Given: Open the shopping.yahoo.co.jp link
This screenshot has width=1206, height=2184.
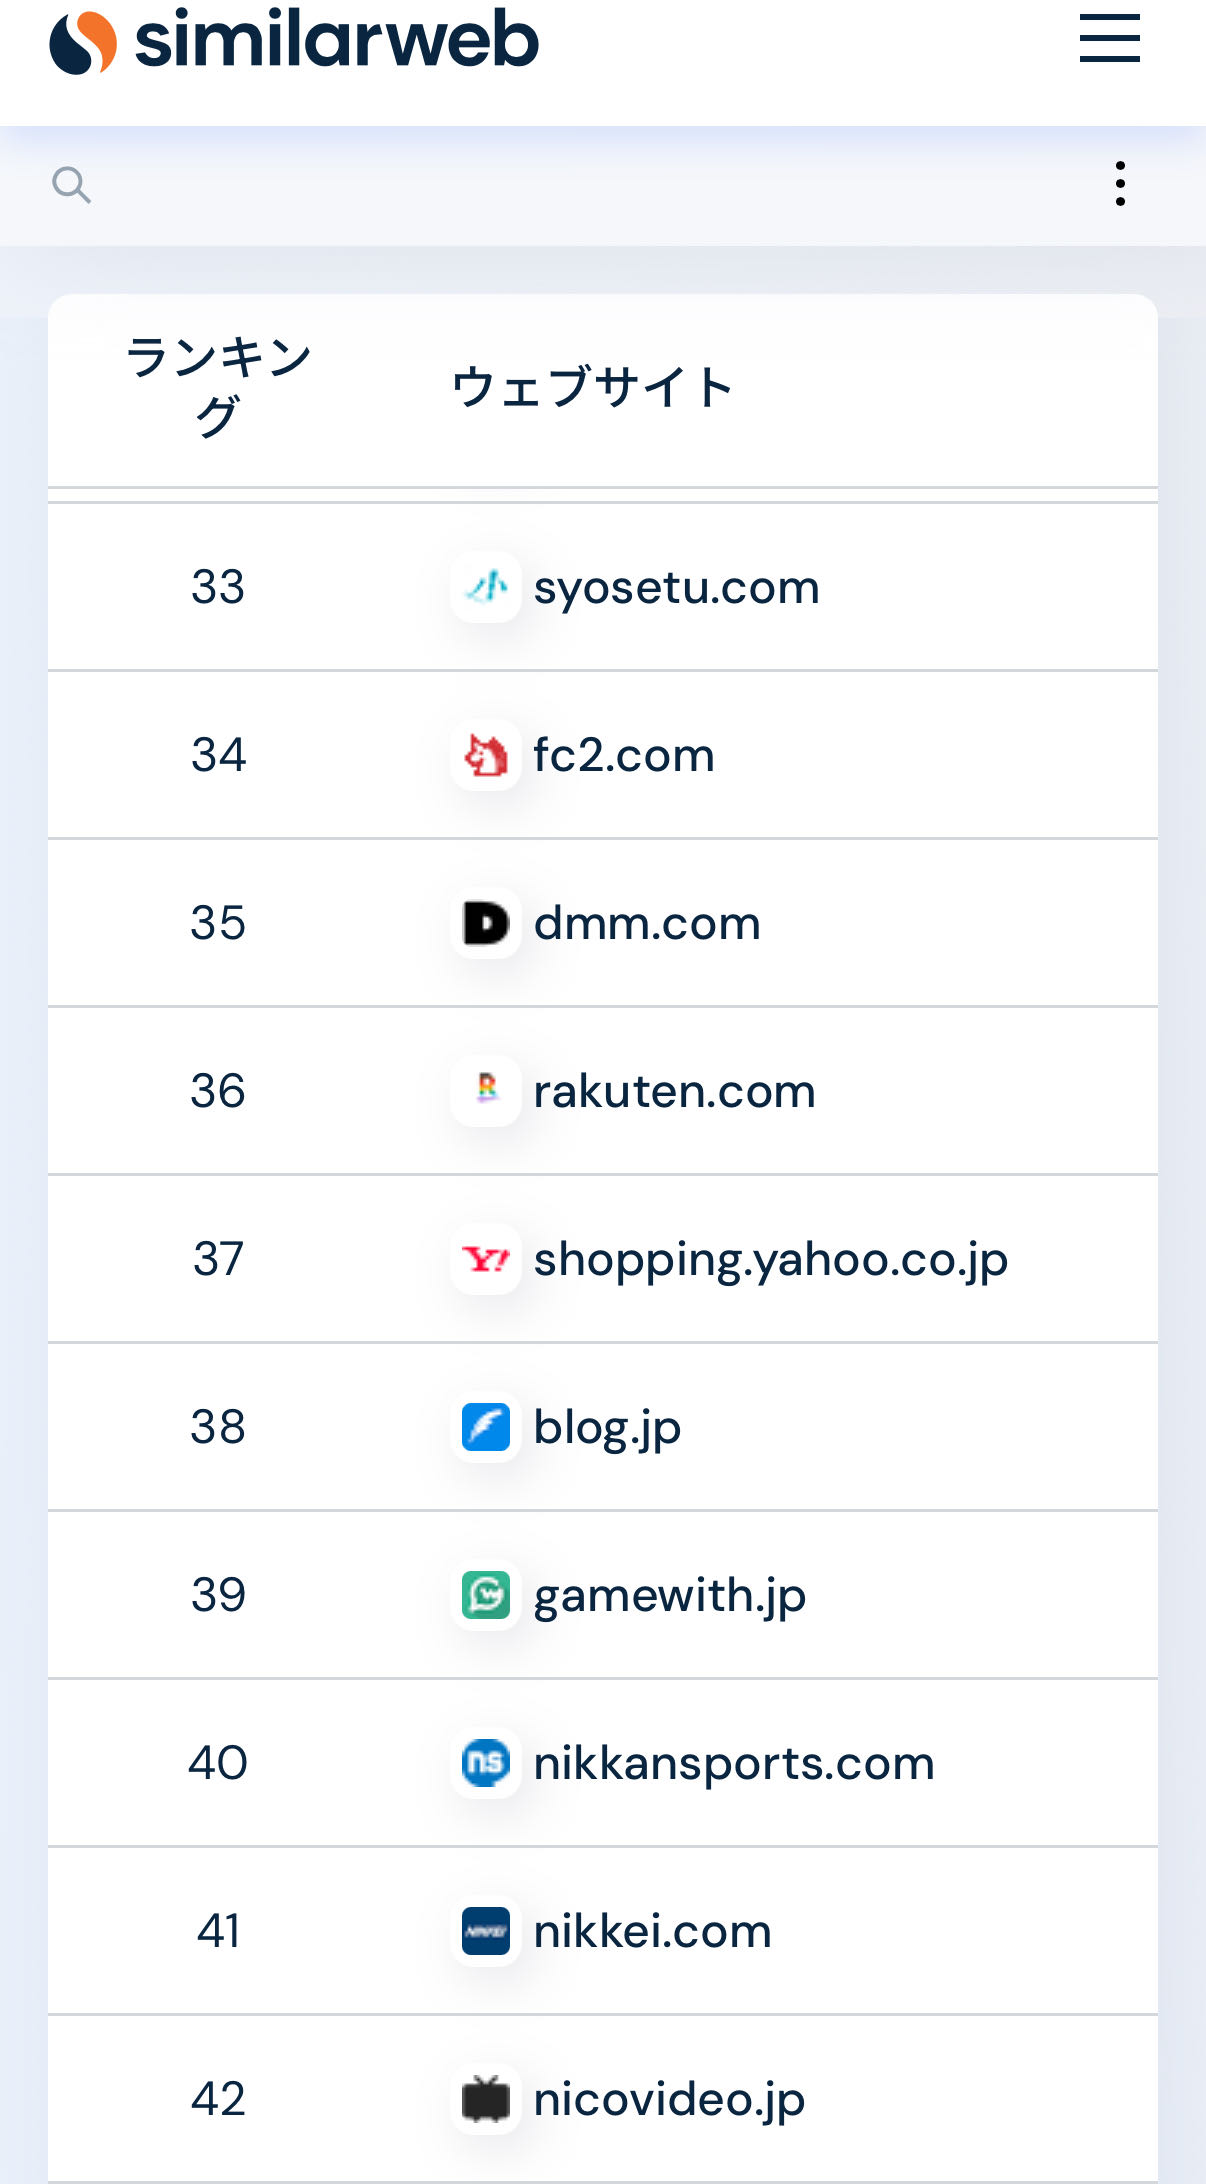Looking at the screenshot, I should click(770, 1259).
